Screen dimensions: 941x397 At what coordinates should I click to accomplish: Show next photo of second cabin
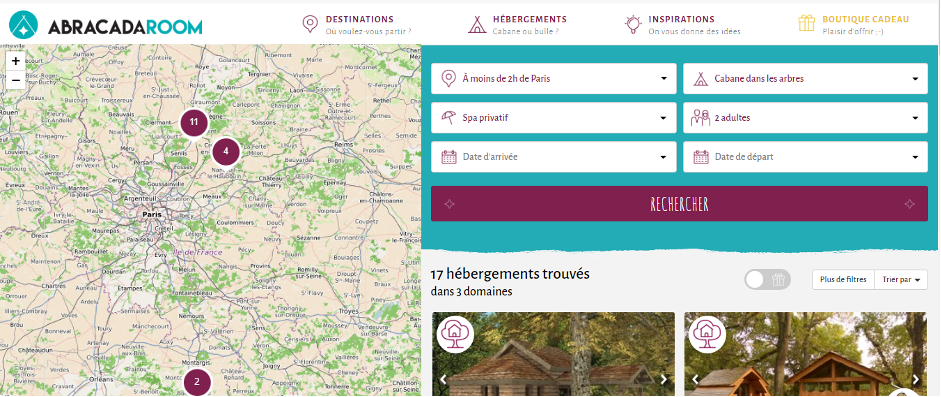coord(916,380)
